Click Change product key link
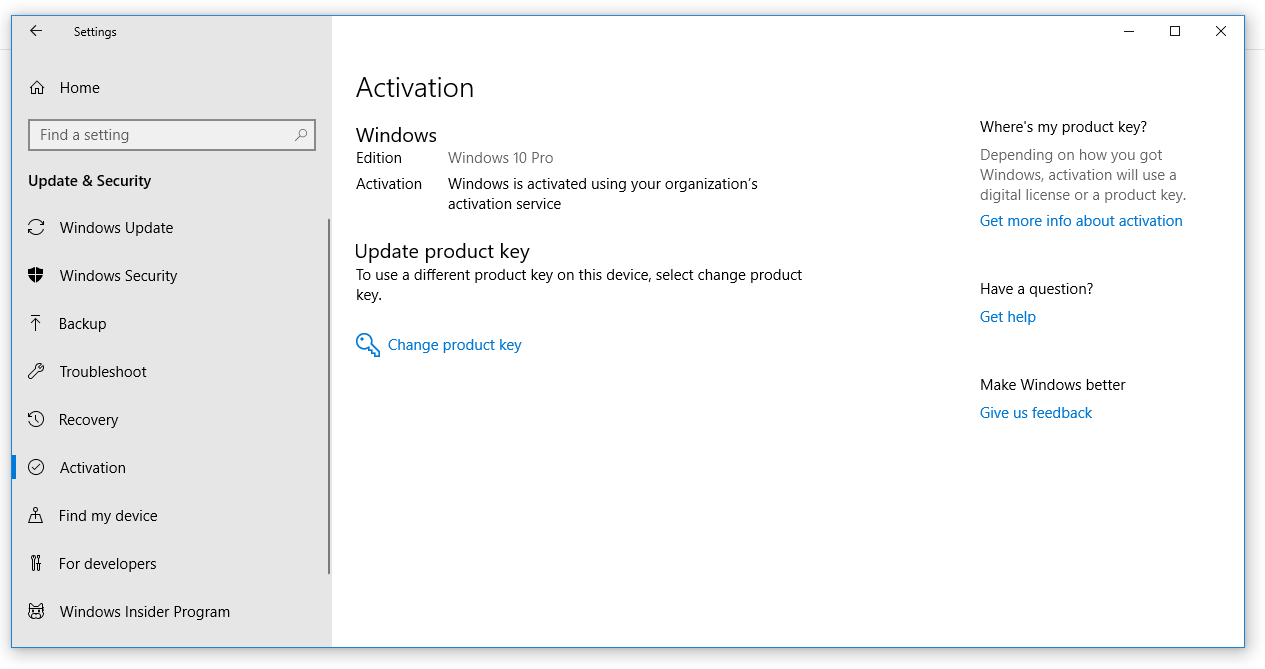 (455, 345)
